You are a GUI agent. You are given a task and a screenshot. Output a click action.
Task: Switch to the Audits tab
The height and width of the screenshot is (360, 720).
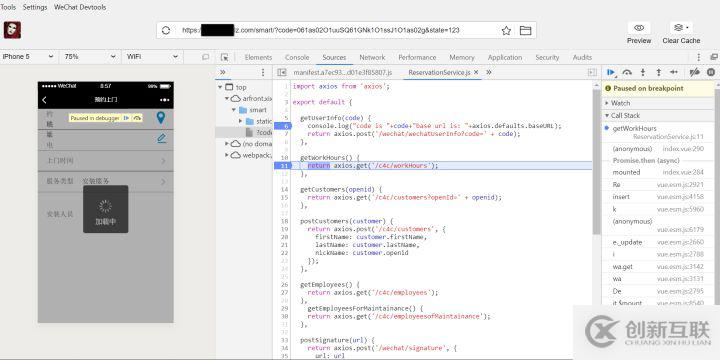pyautogui.click(x=582, y=57)
